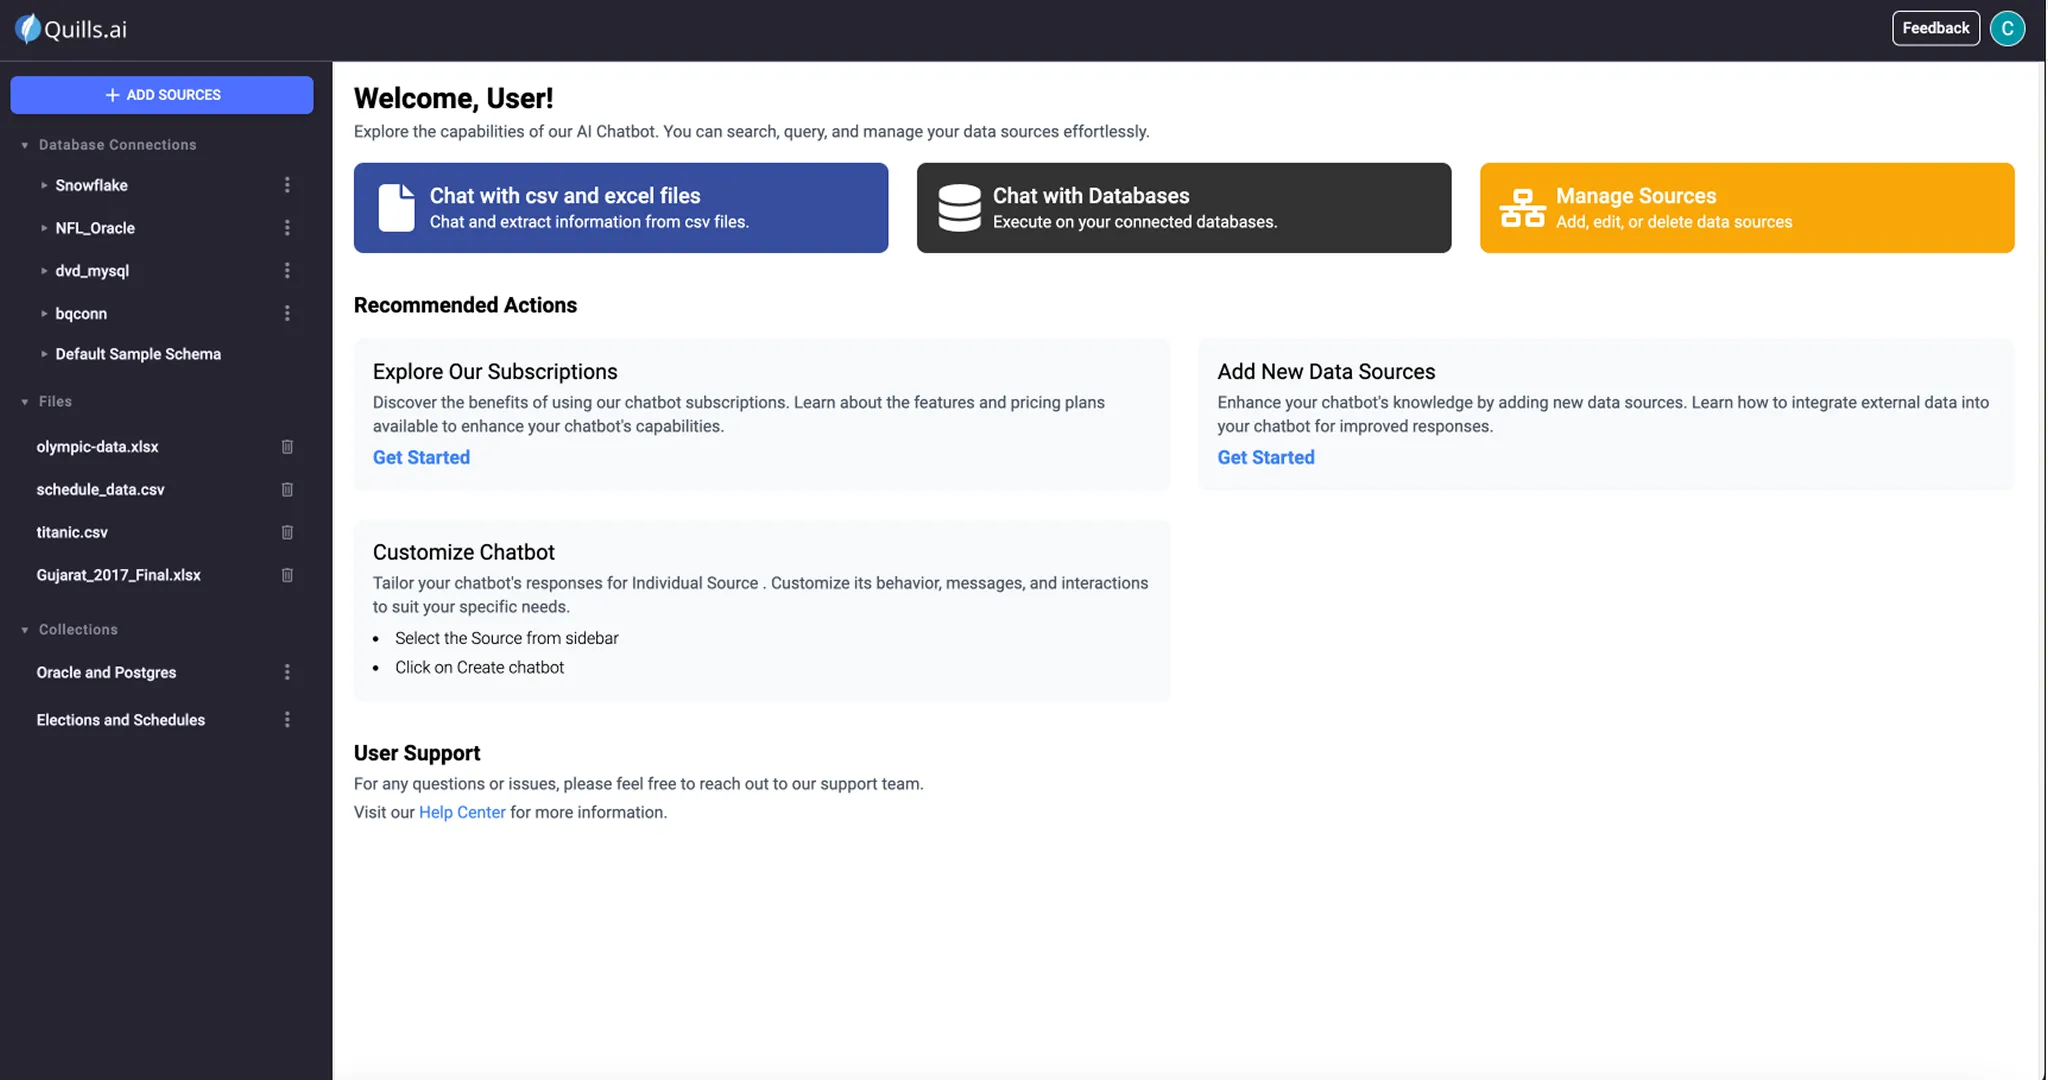This screenshot has height=1080, width=2048.
Task: Open the three-dot menu for Snowflake
Action: pyautogui.click(x=287, y=185)
